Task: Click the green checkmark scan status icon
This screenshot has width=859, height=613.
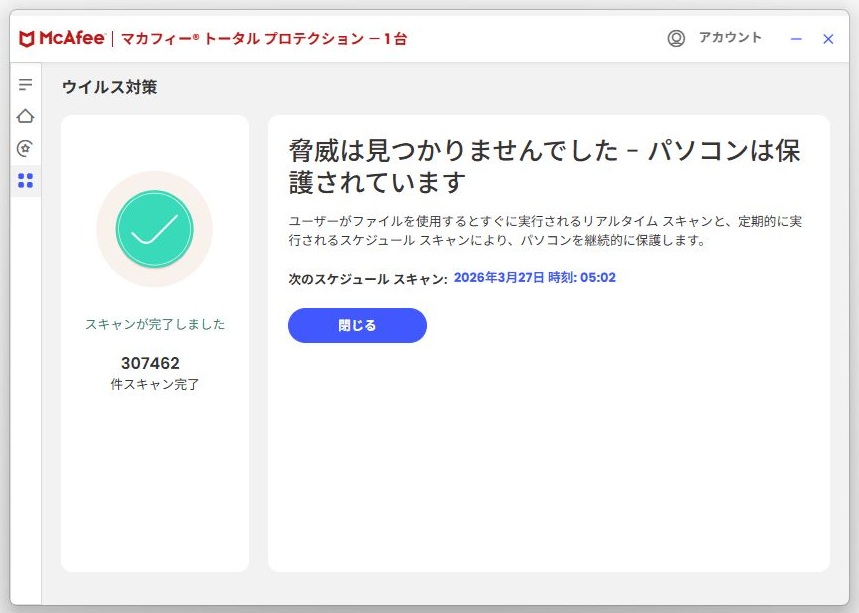Action: (x=154, y=229)
